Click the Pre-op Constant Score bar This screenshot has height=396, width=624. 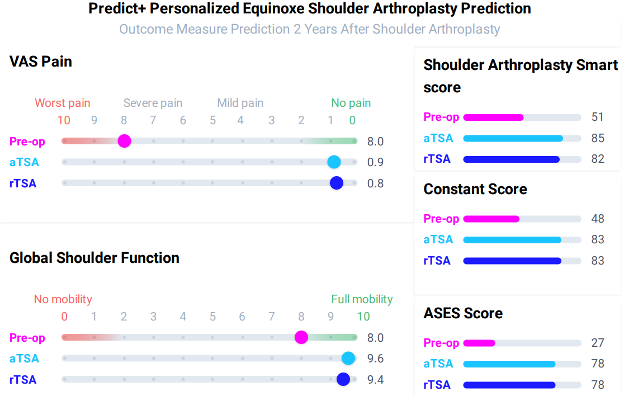coord(522,219)
